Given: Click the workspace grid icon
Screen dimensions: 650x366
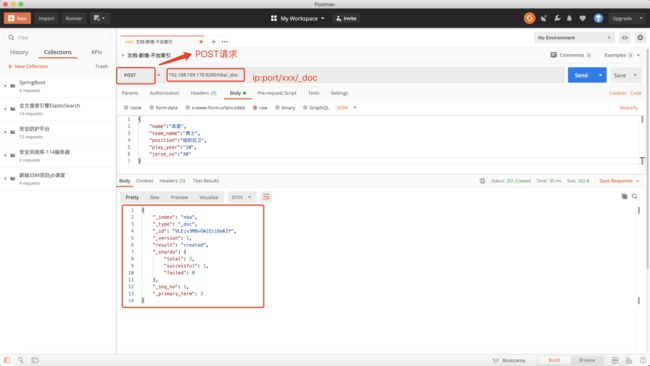Looking at the screenshot, I should pyautogui.click(x=274, y=18).
